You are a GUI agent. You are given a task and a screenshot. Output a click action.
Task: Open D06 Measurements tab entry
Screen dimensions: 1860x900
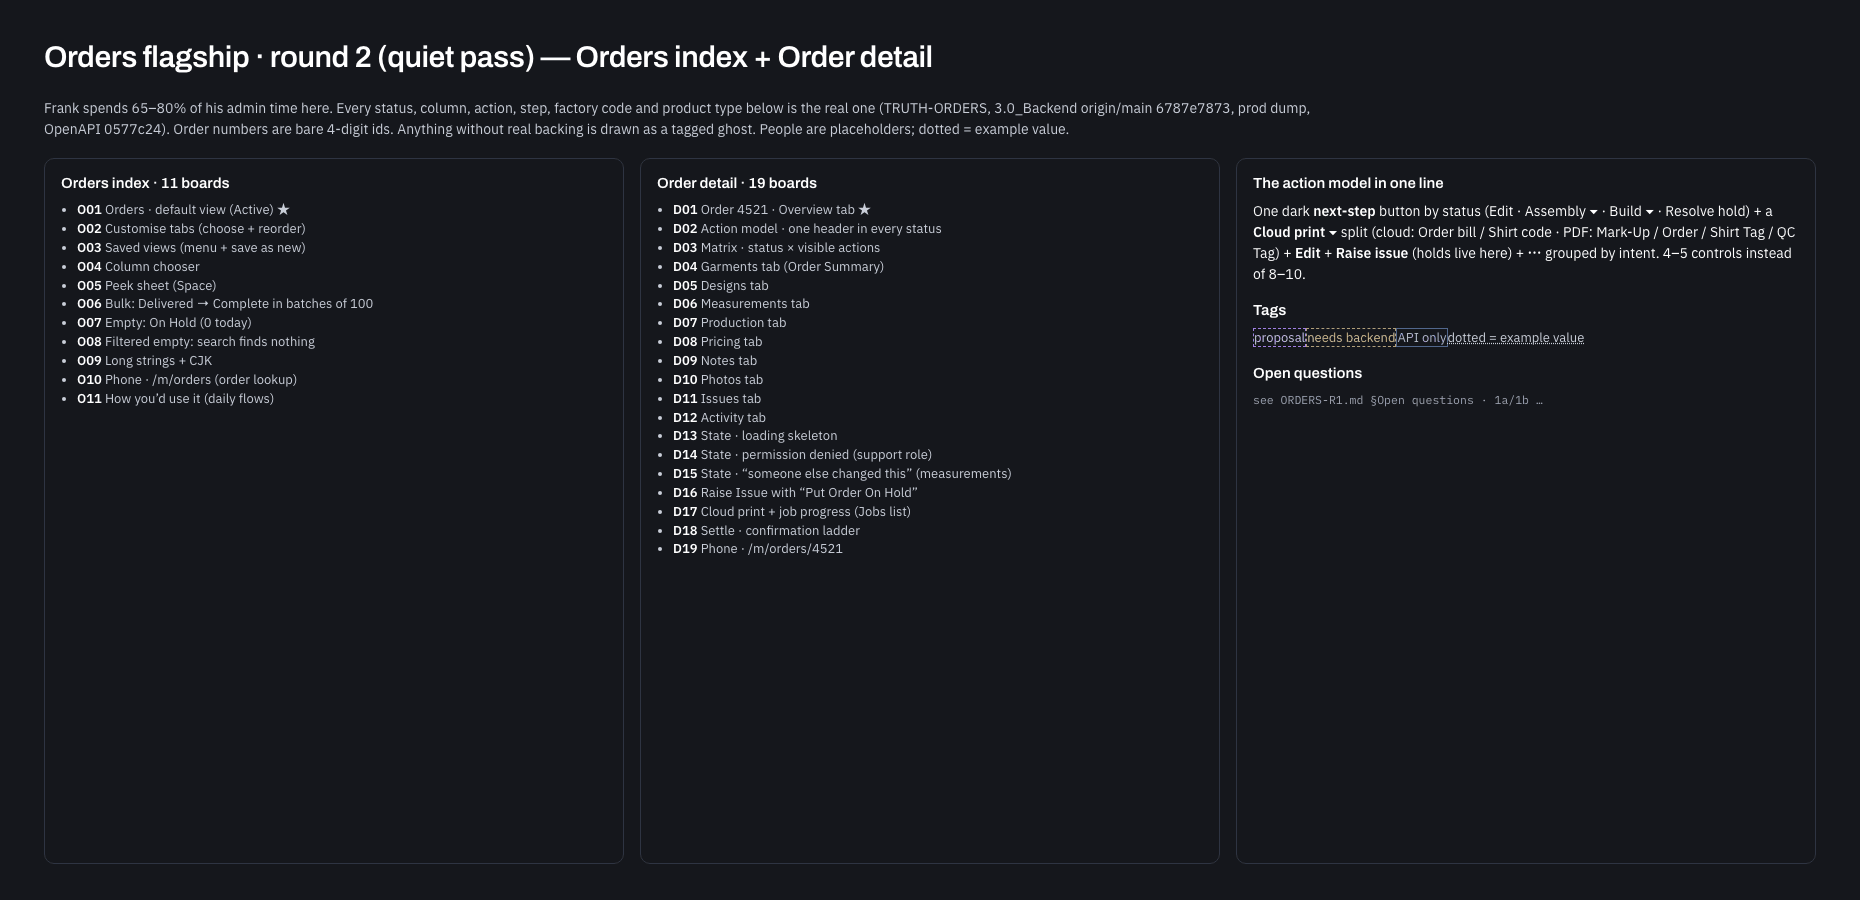tap(741, 304)
